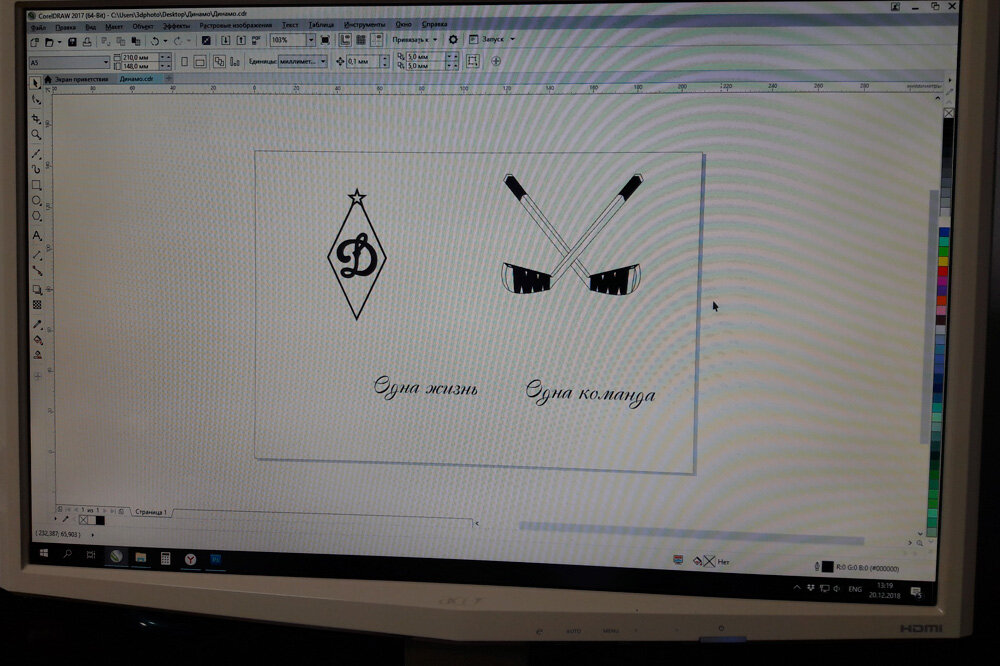Toggle treat as filled button
This screenshot has height=666, width=1000.
473,61
